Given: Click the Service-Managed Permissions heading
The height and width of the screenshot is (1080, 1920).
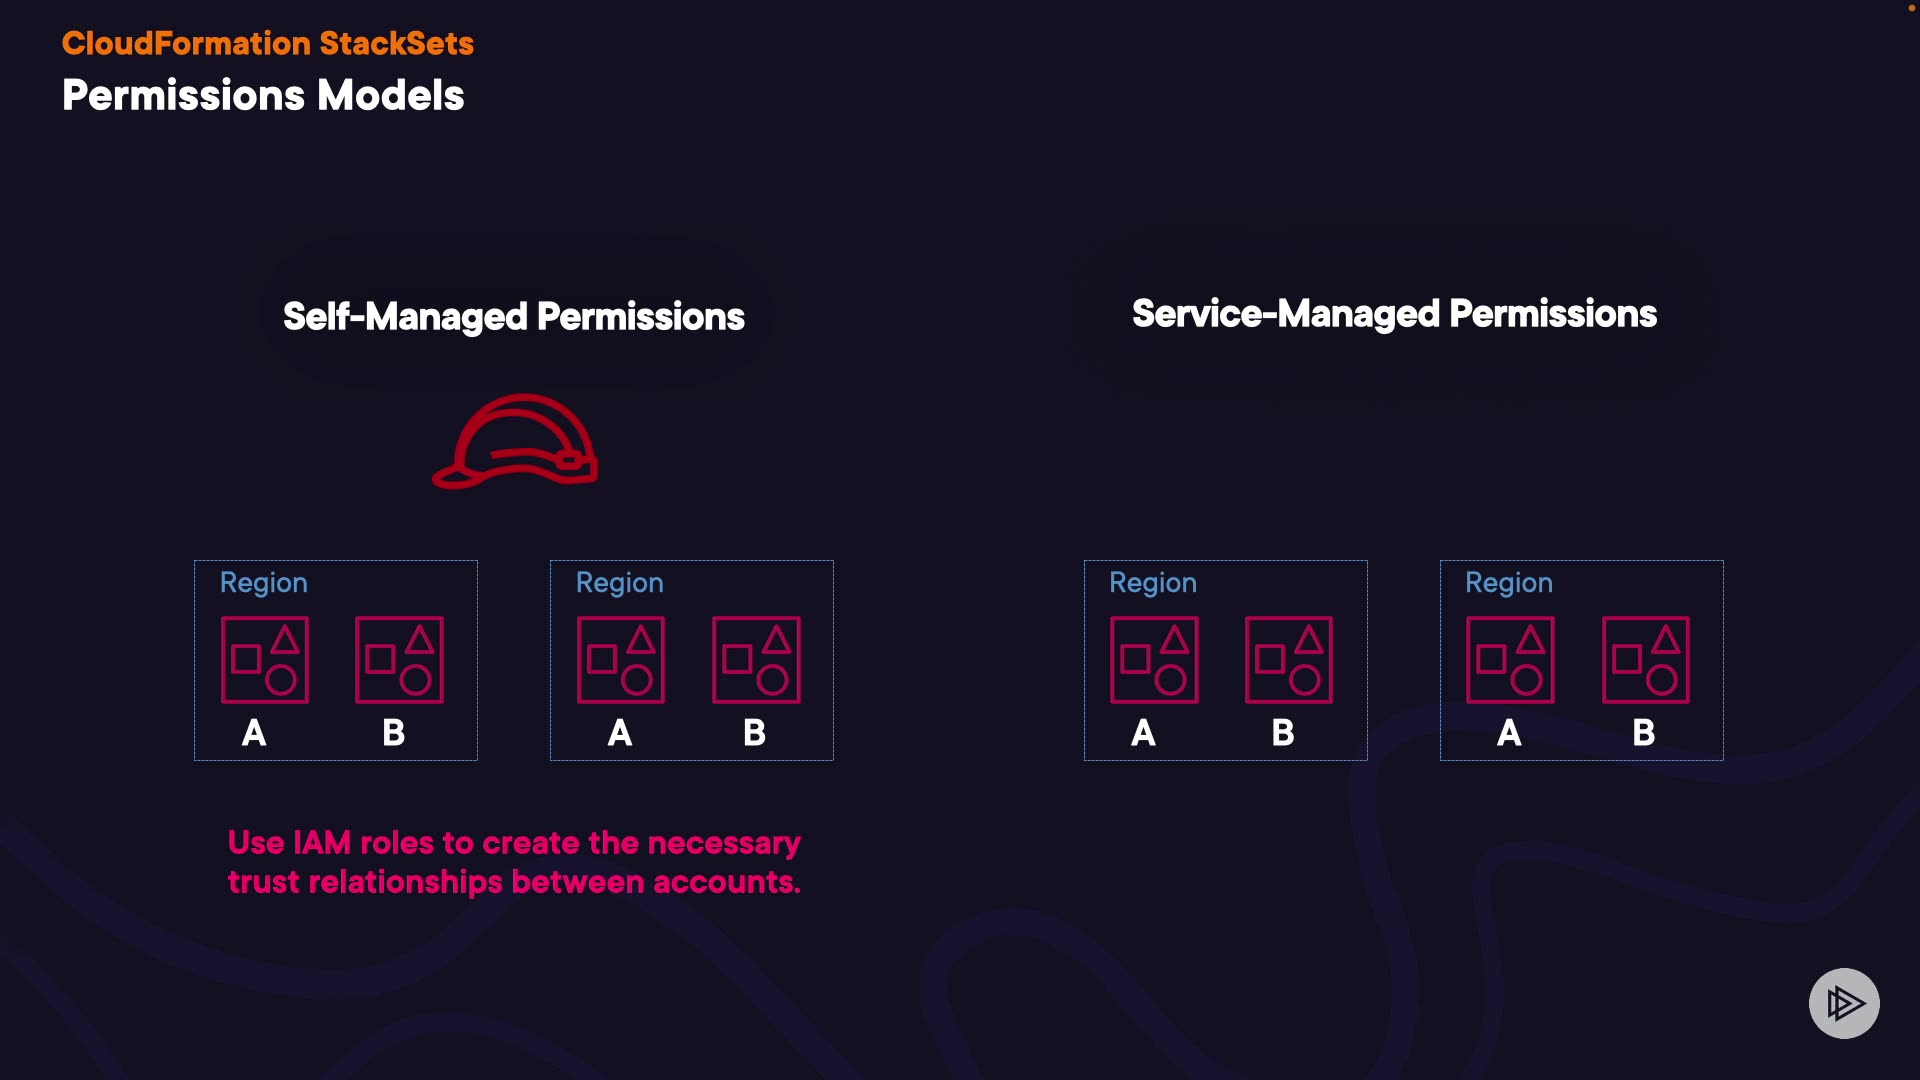Looking at the screenshot, I should pyautogui.click(x=1394, y=314).
